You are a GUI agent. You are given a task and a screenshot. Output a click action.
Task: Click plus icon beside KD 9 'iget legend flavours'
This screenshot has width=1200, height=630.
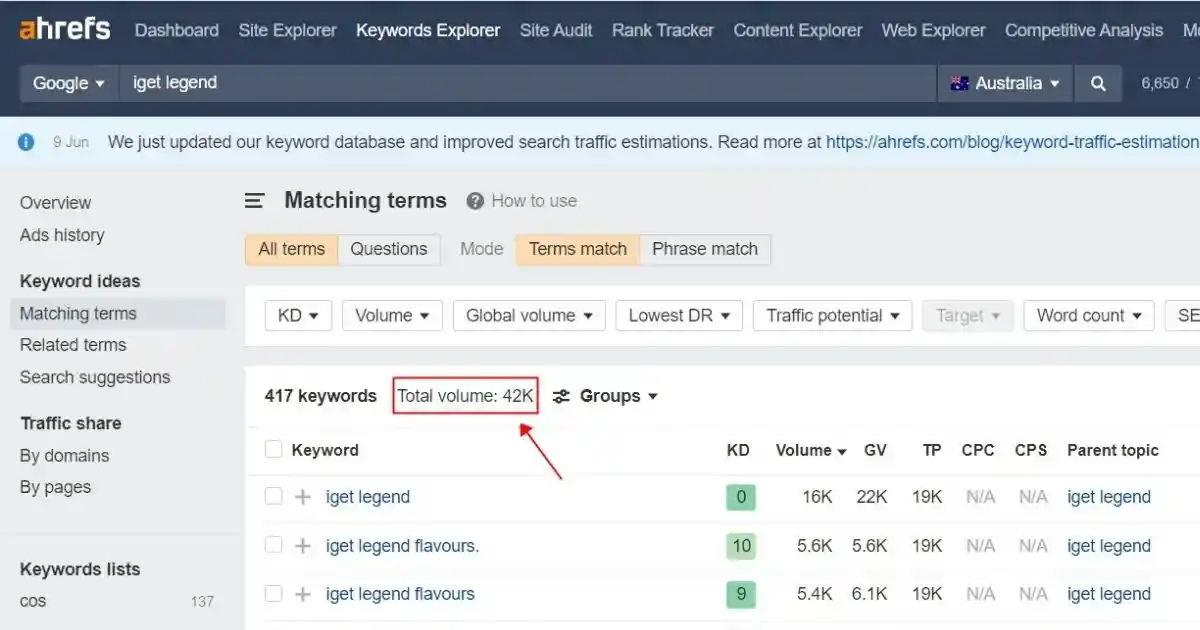tap(303, 594)
